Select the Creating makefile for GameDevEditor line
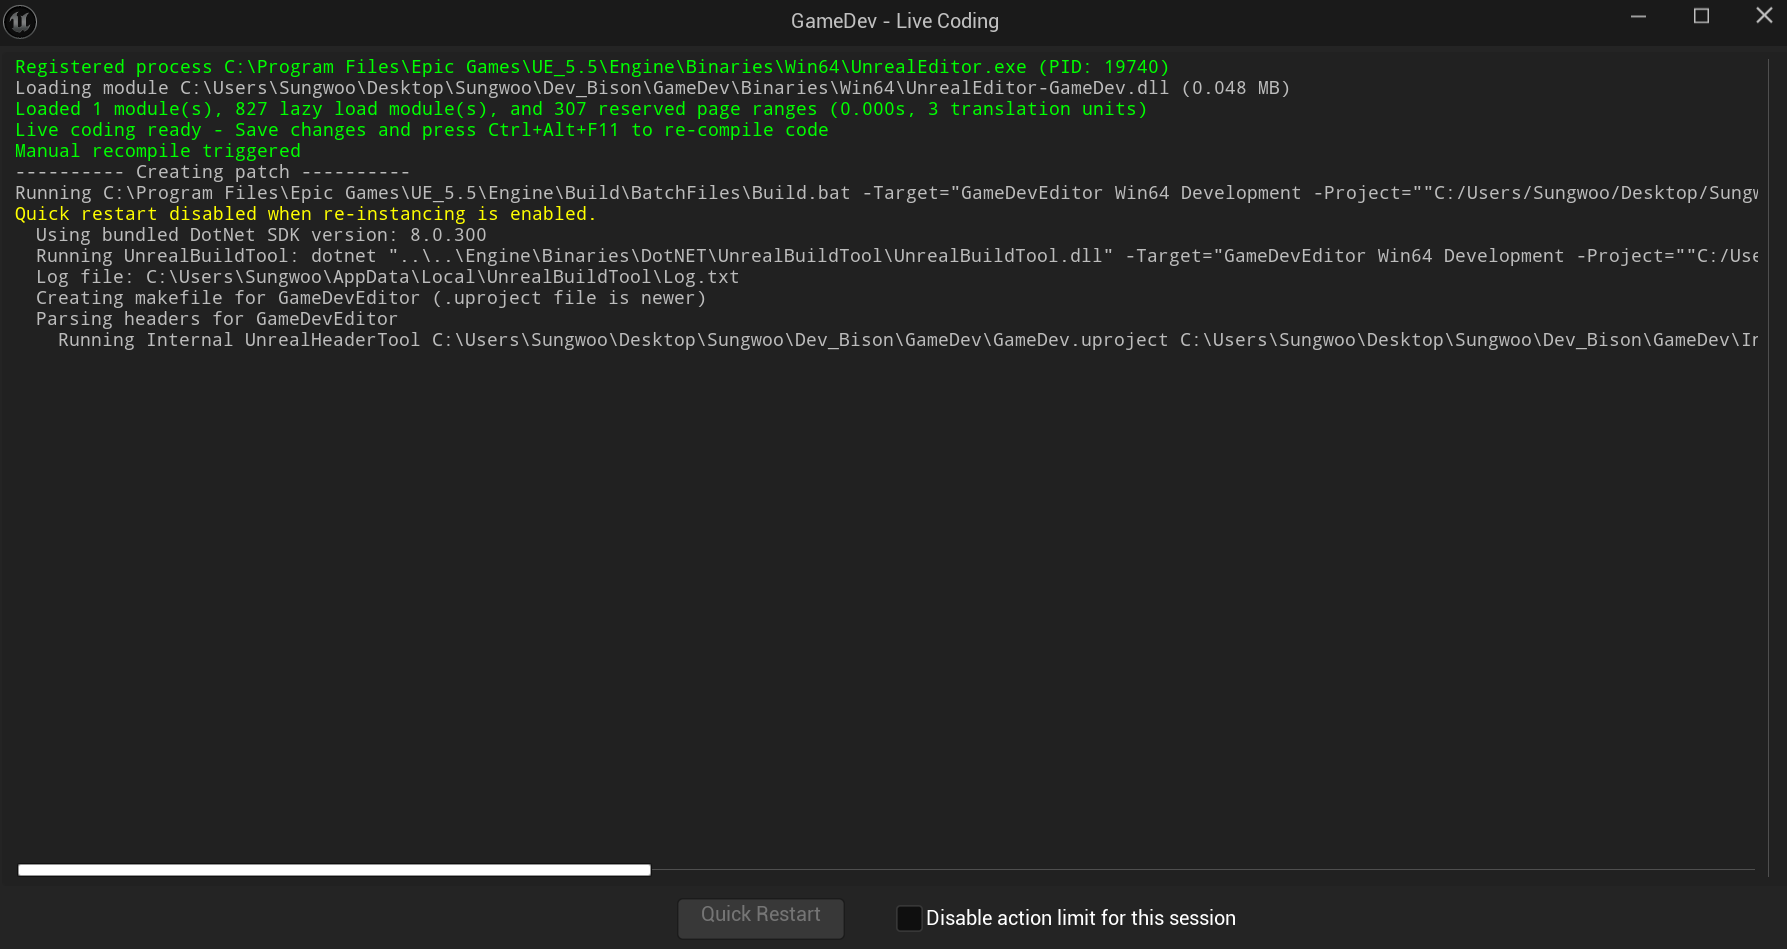This screenshot has width=1787, height=949. point(371,298)
